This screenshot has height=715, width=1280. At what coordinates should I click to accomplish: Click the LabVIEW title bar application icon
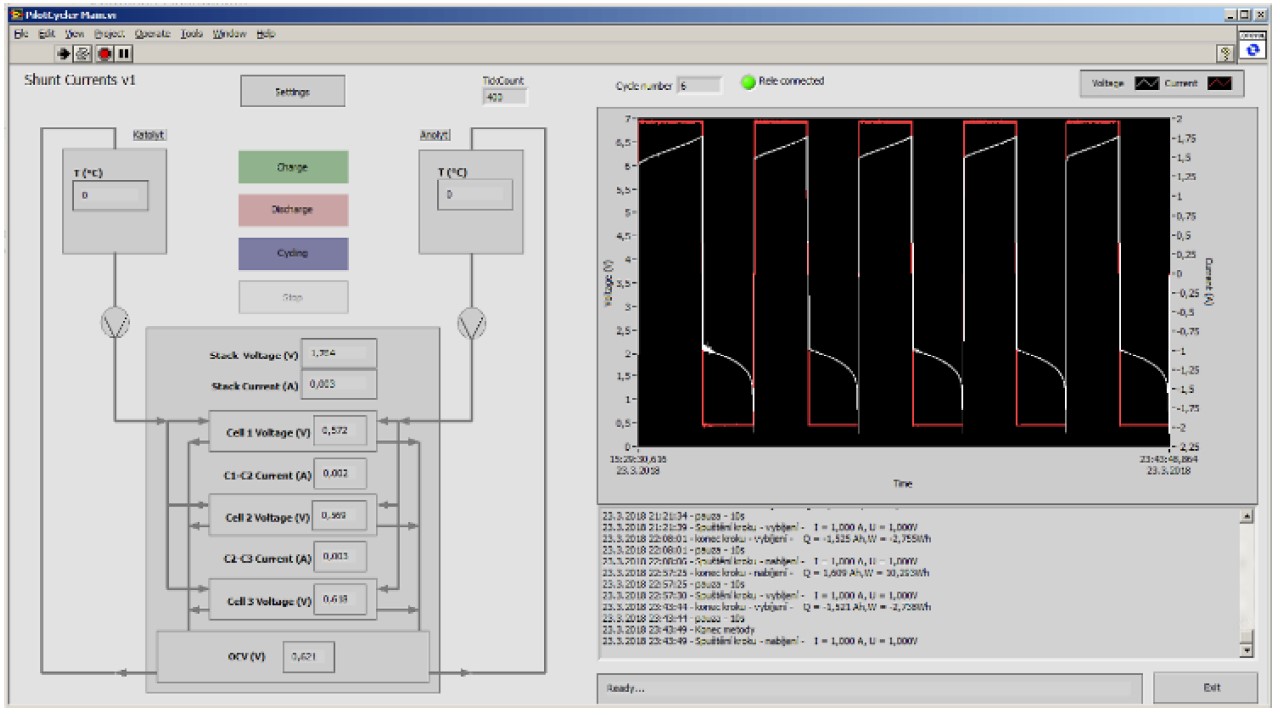coord(15,15)
